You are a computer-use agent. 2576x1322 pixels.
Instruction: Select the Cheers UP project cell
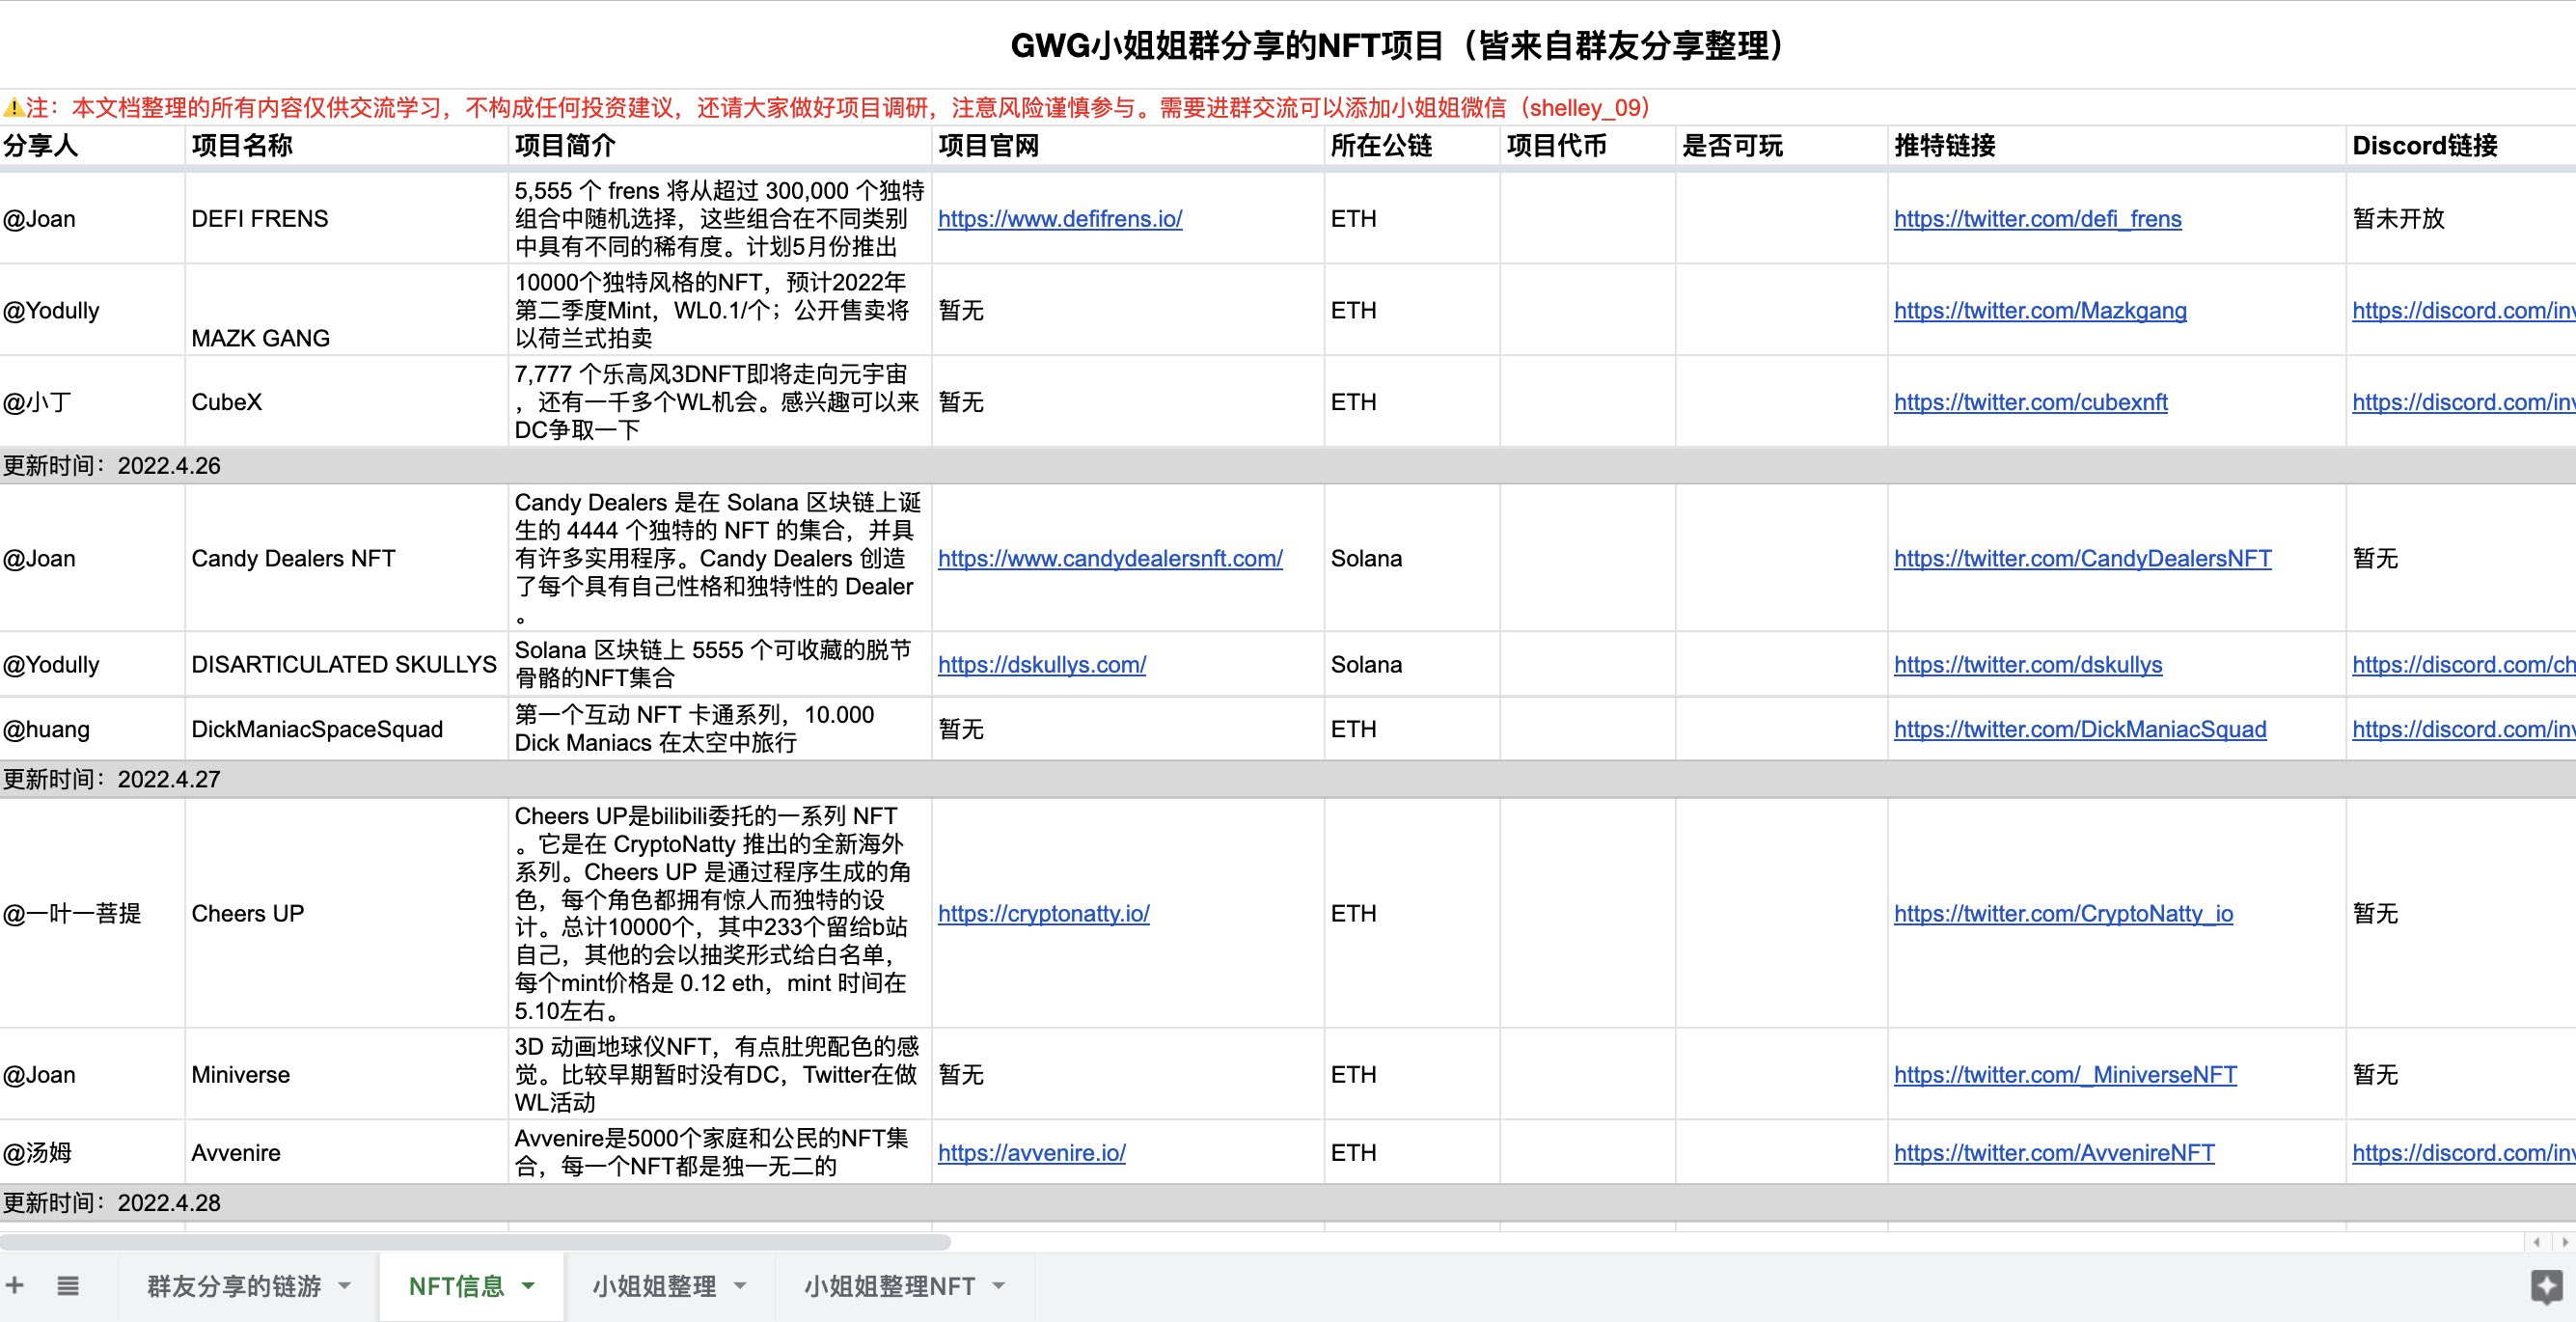pyautogui.click(x=346, y=914)
